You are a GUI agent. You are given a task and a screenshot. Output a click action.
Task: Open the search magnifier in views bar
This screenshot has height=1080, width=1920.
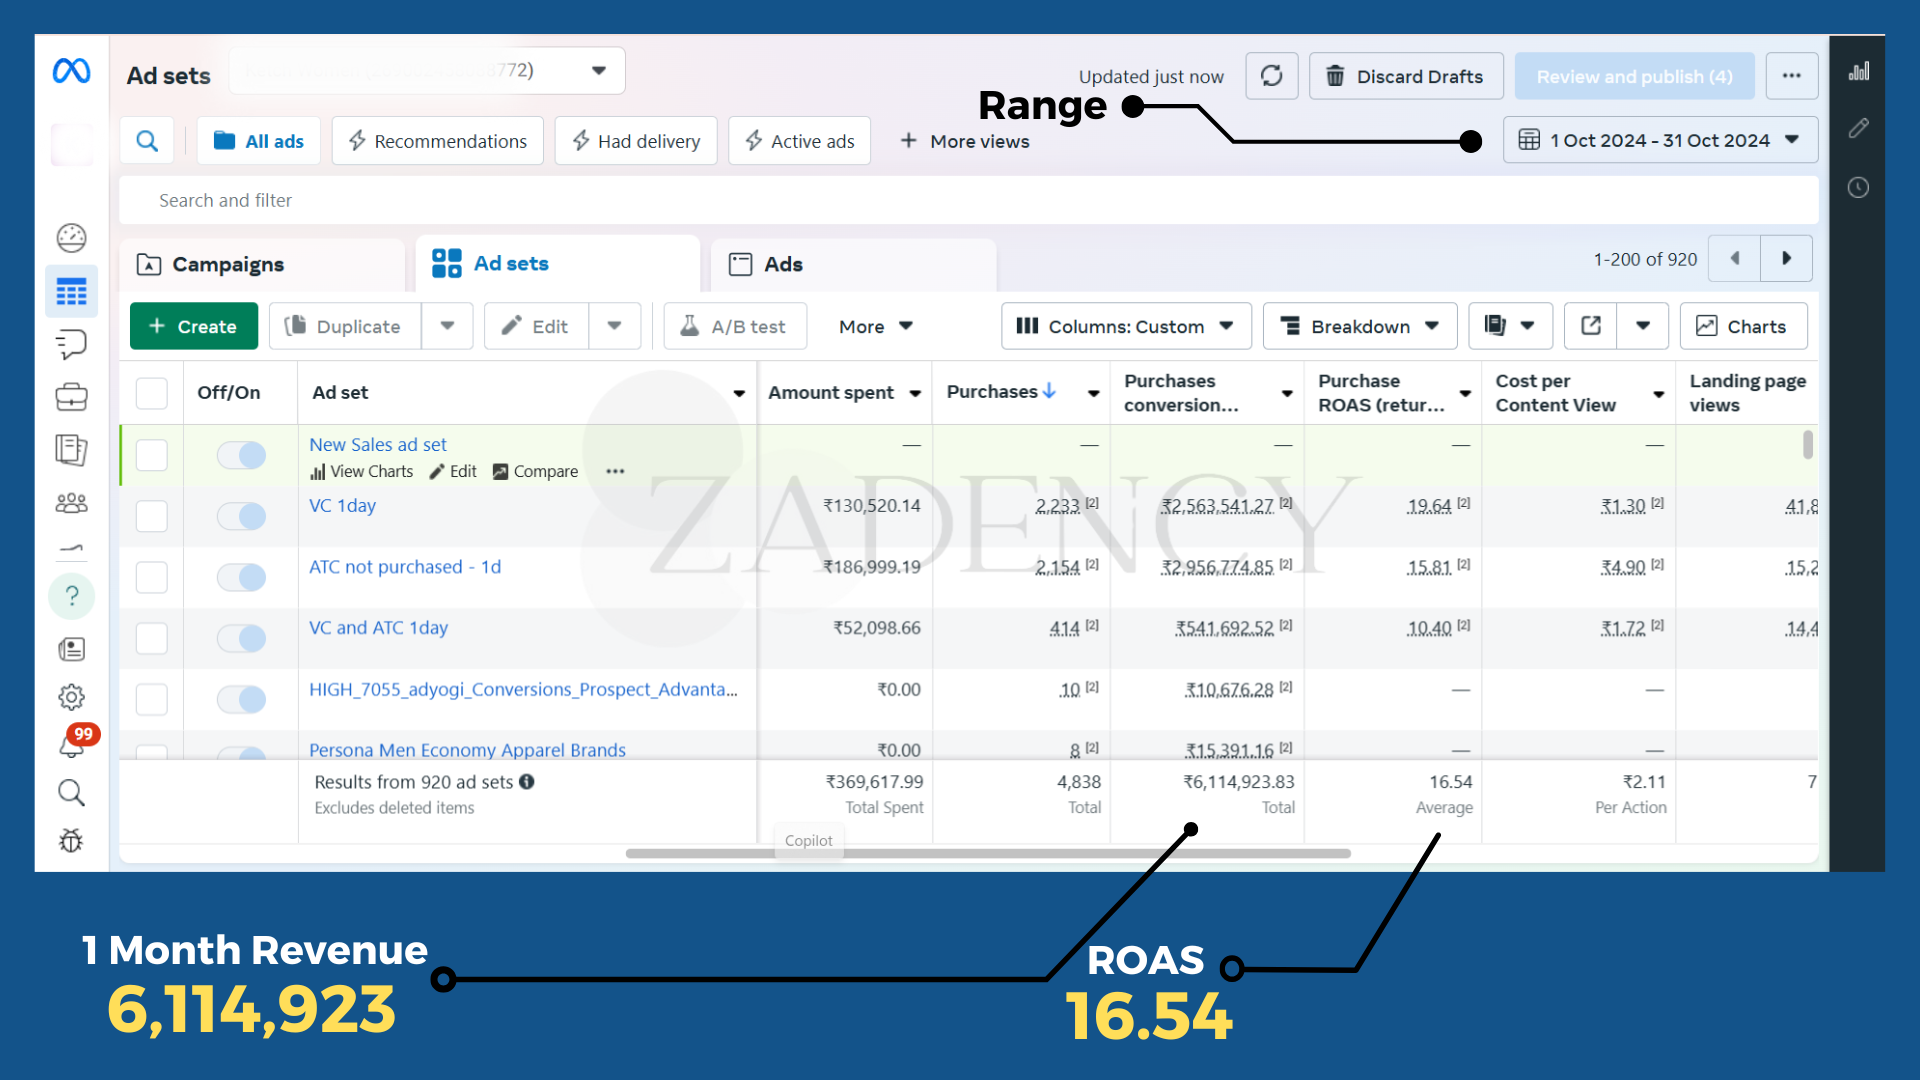click(147, 141)
